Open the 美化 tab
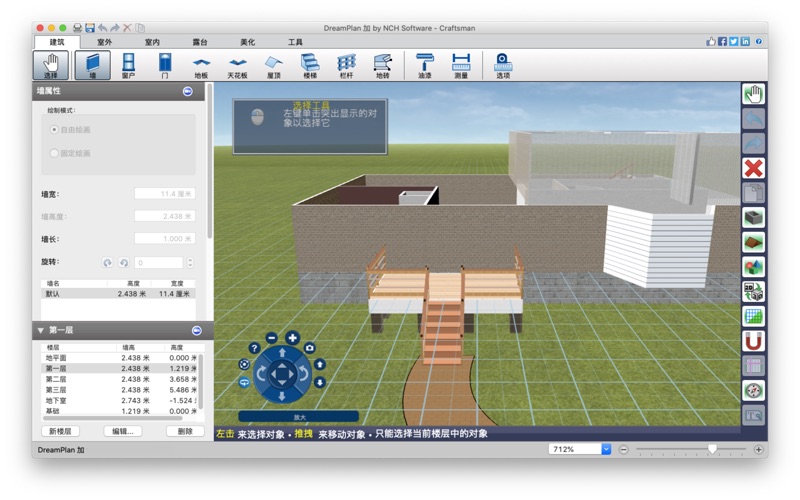 pos(247,42)
